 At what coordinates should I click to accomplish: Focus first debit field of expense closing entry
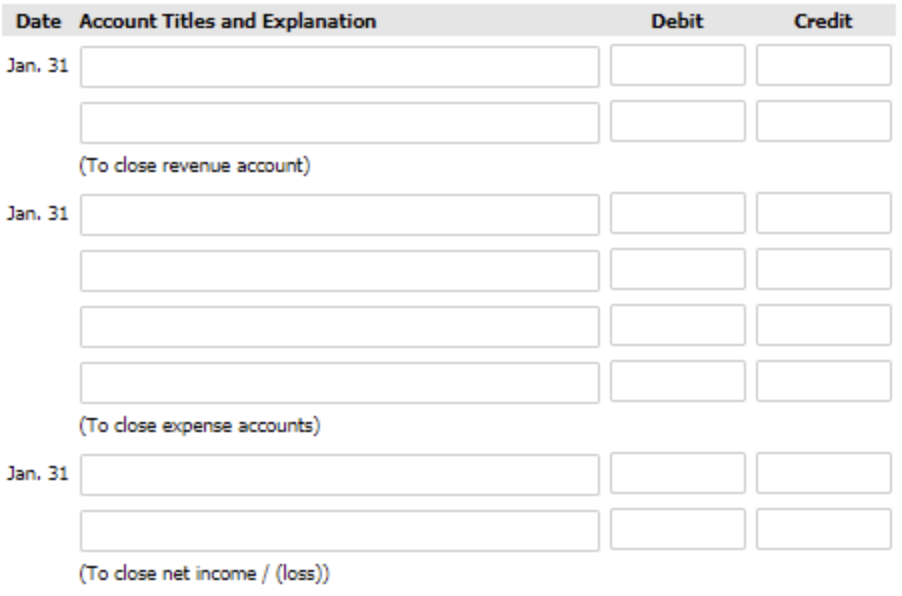(x=678, y=215)
